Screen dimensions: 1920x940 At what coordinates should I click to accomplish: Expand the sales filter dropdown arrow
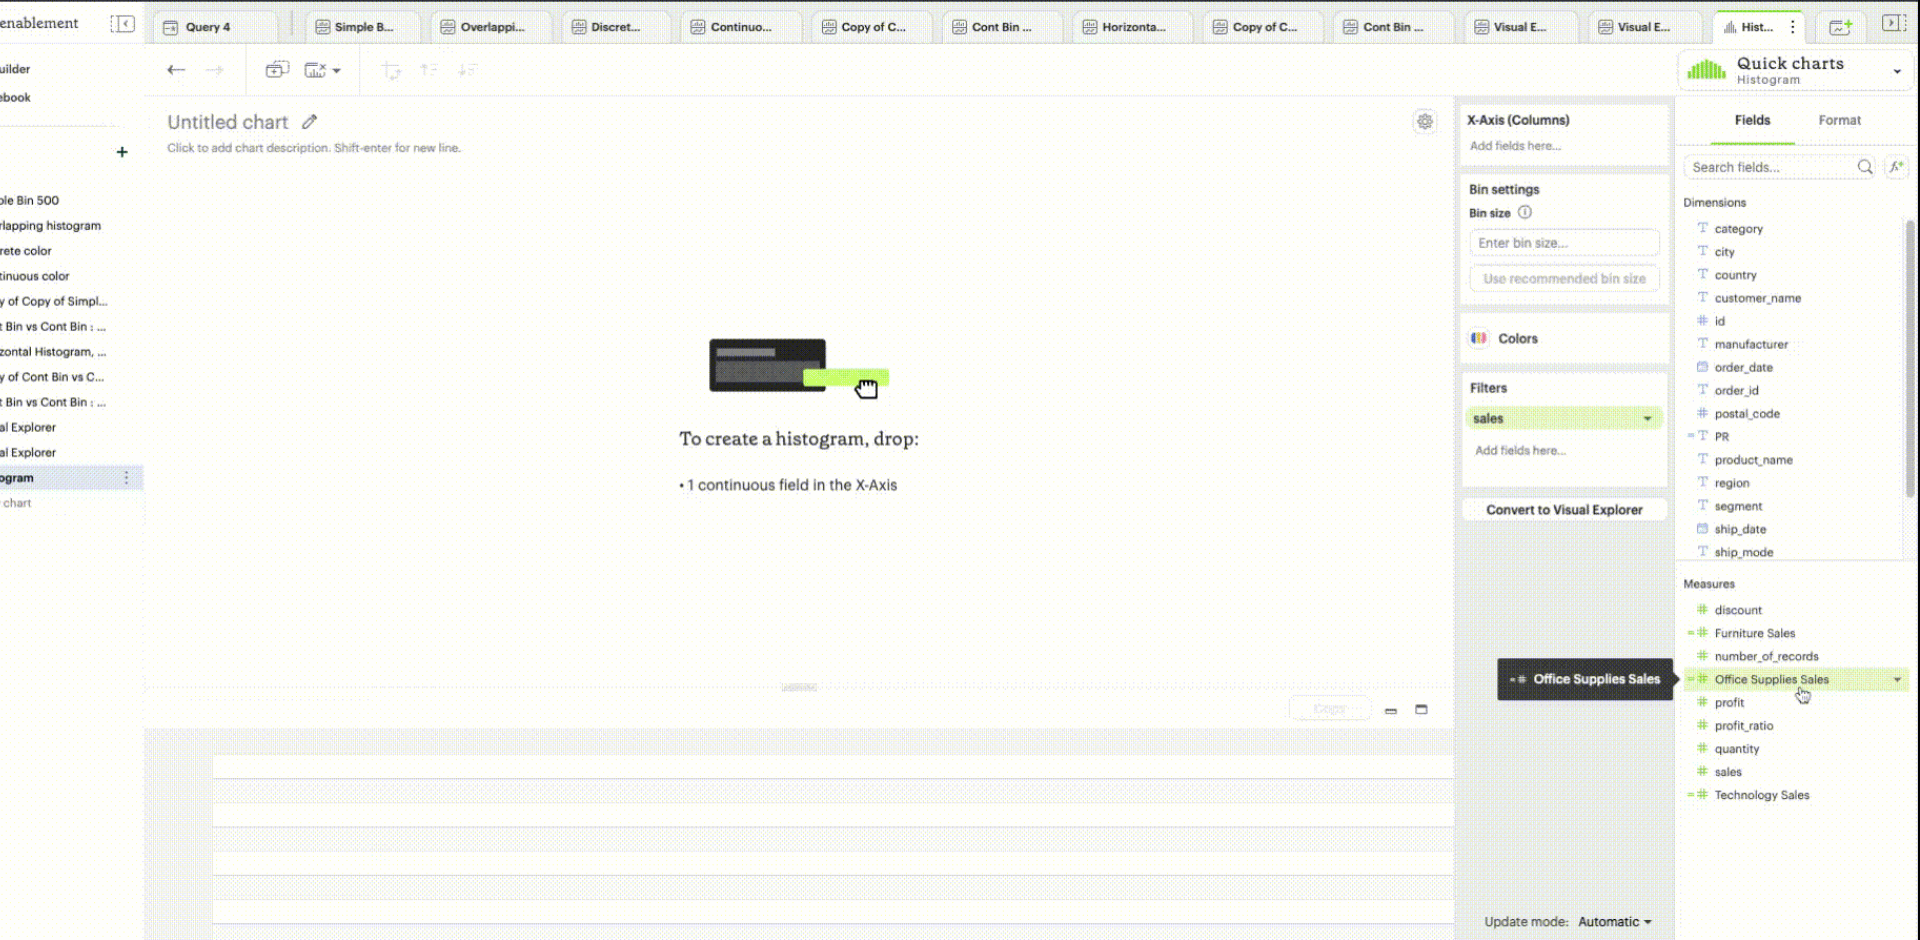[1647, 419]
